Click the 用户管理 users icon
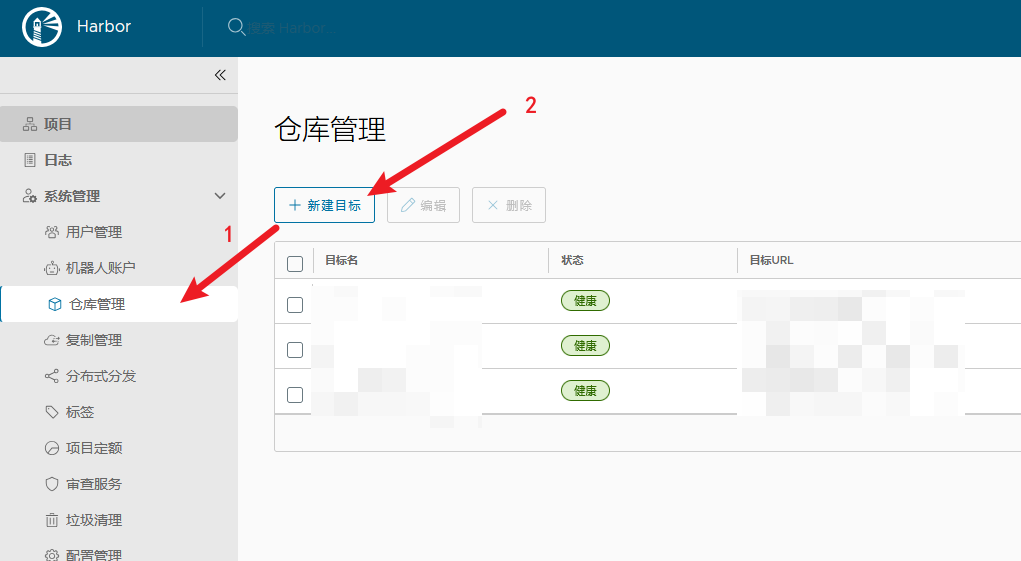 click(52, 232)
